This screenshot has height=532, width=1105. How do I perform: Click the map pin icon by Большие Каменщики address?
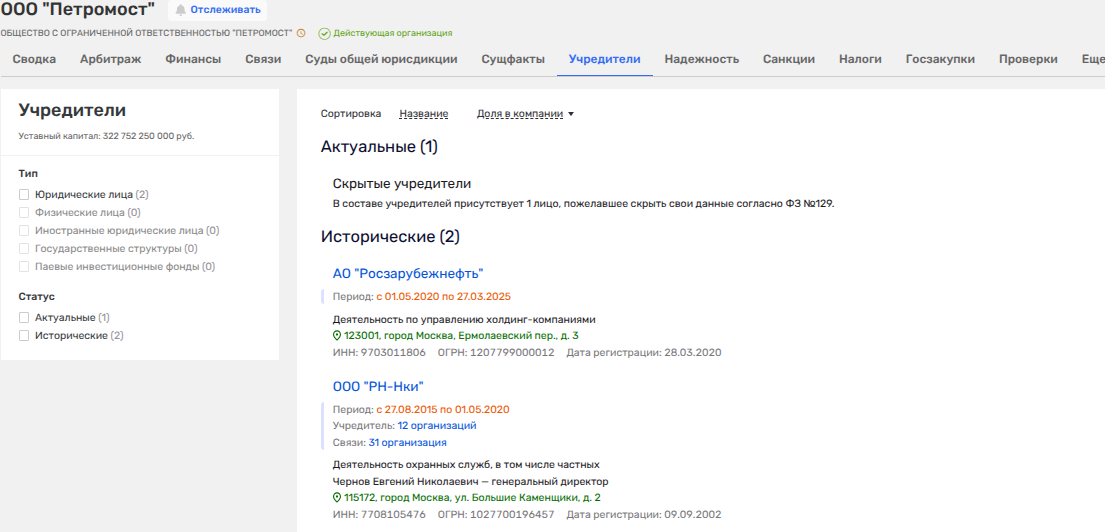click(x=337, y=497)
